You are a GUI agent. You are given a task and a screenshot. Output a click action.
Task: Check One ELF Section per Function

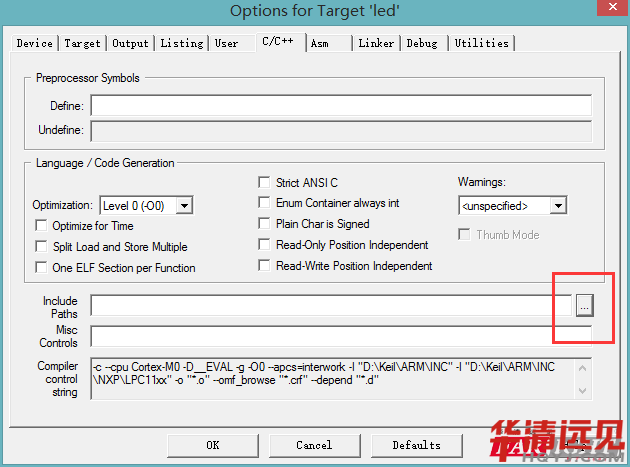[42, 268]
